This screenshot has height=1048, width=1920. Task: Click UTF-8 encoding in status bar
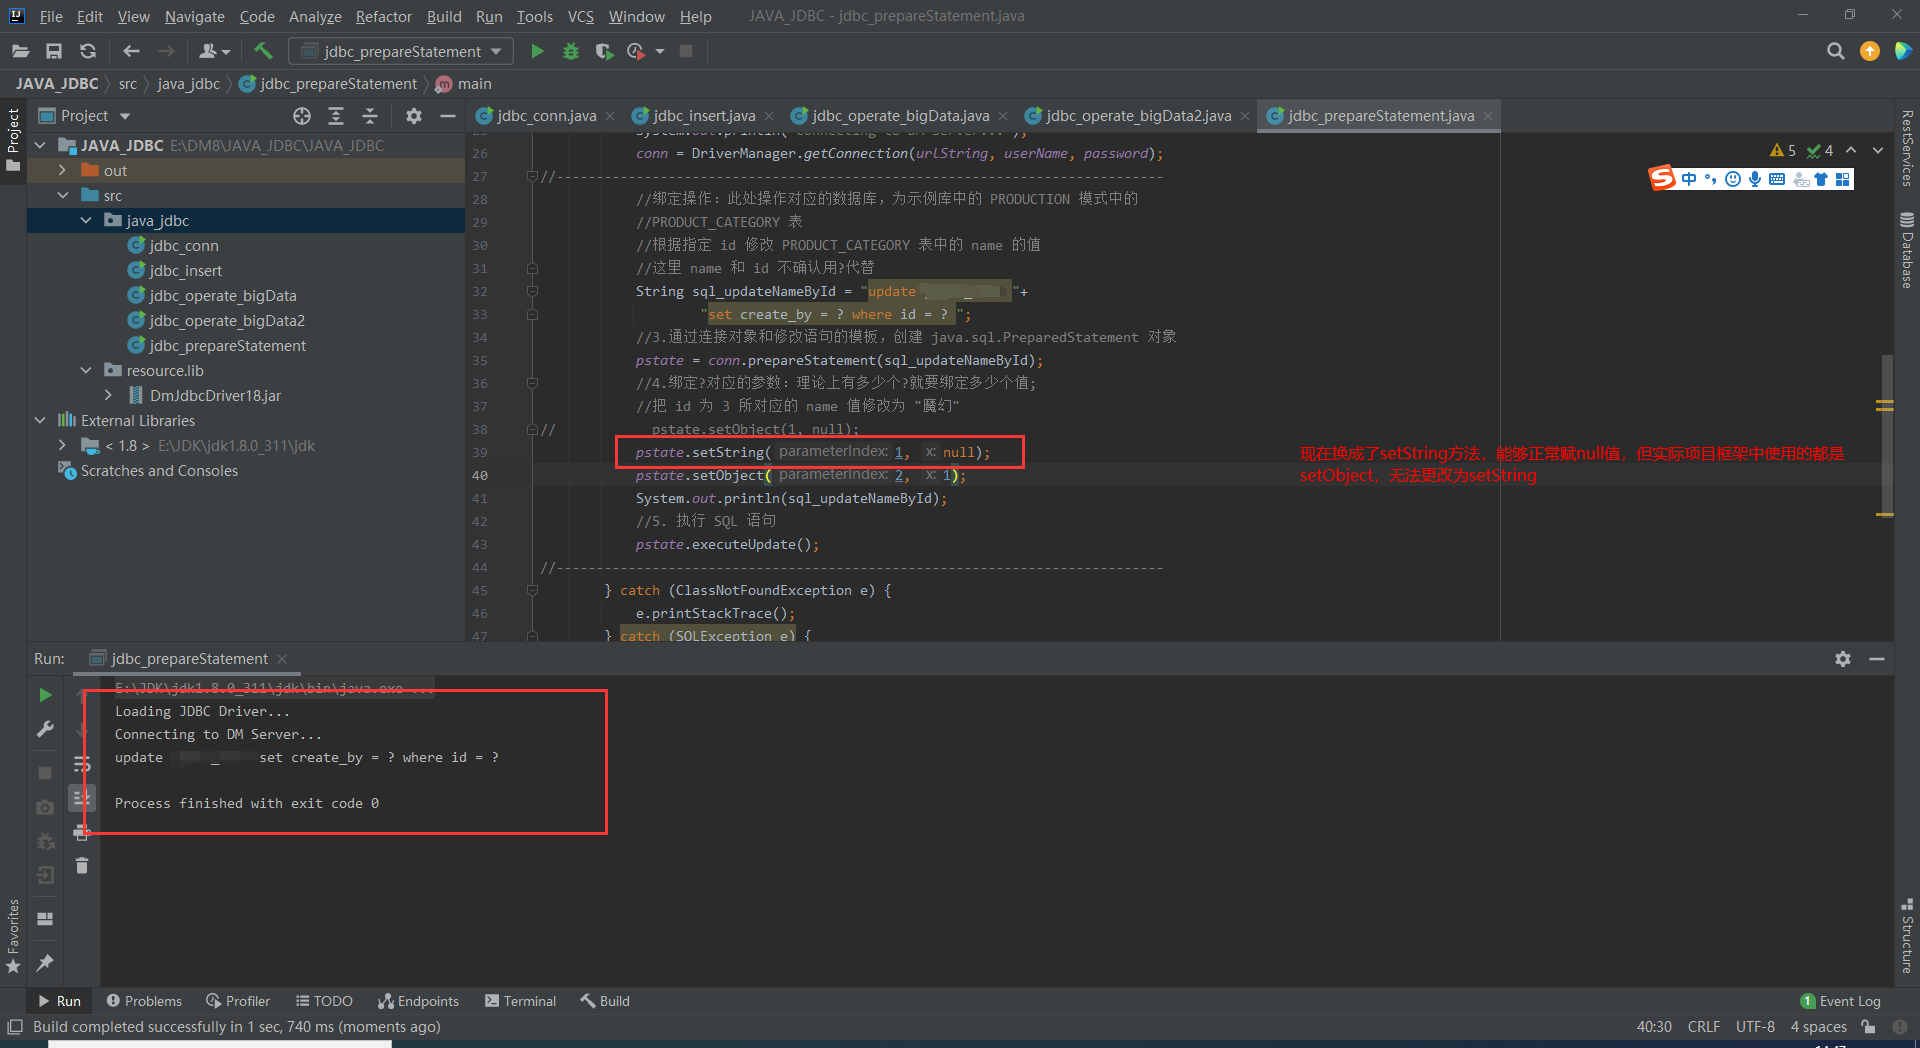click(x=1755, y=1027)
